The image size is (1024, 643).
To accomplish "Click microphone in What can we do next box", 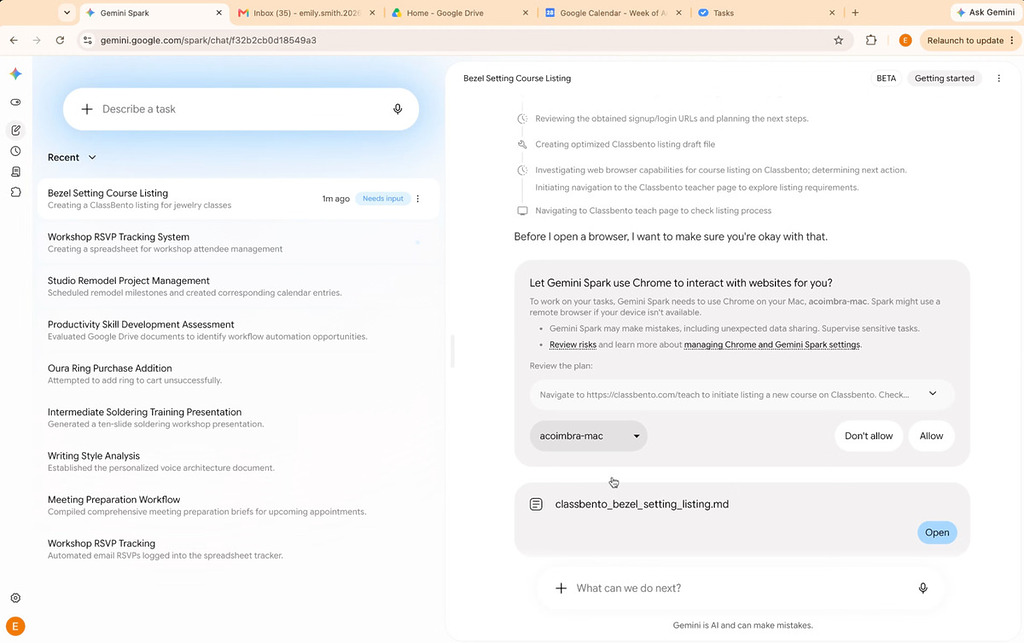I will pyautogui.click(x=923, y=588).
